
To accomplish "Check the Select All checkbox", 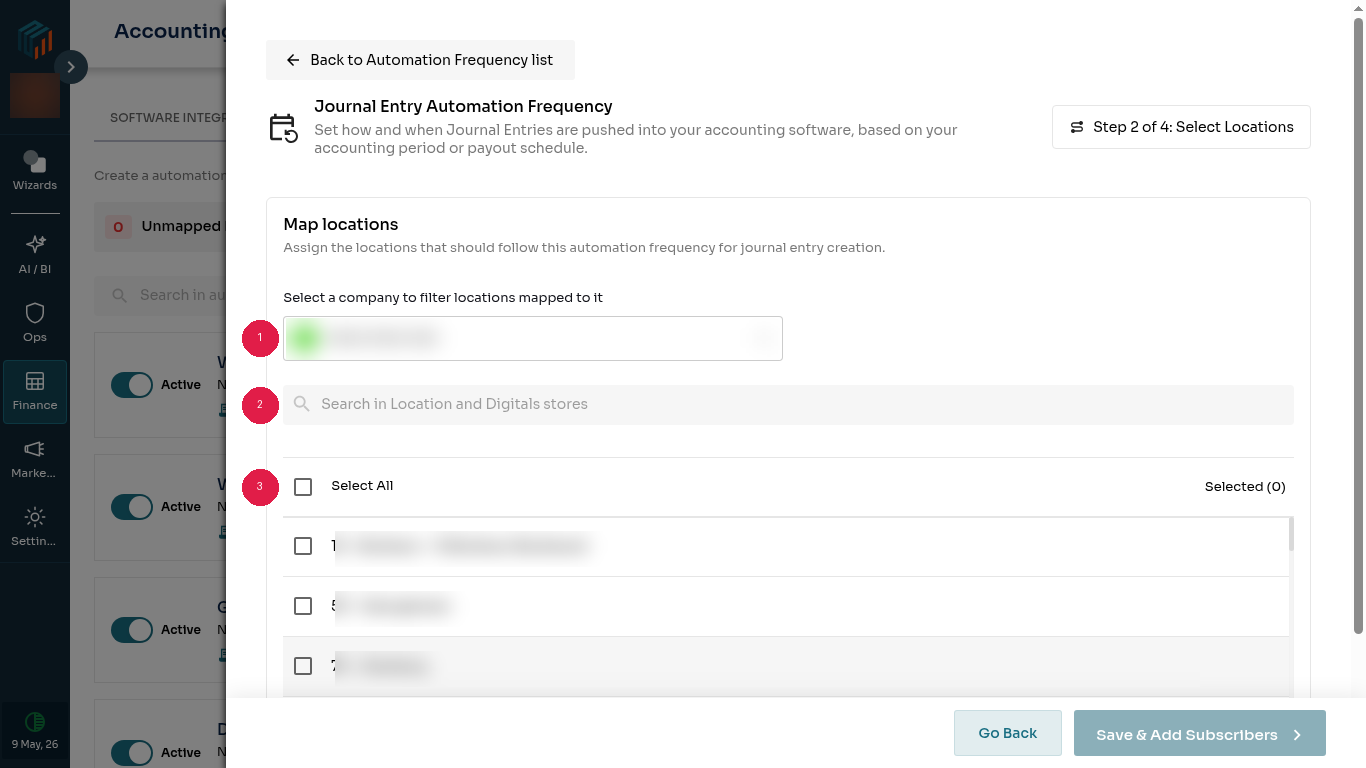I will tap(303, 487).
